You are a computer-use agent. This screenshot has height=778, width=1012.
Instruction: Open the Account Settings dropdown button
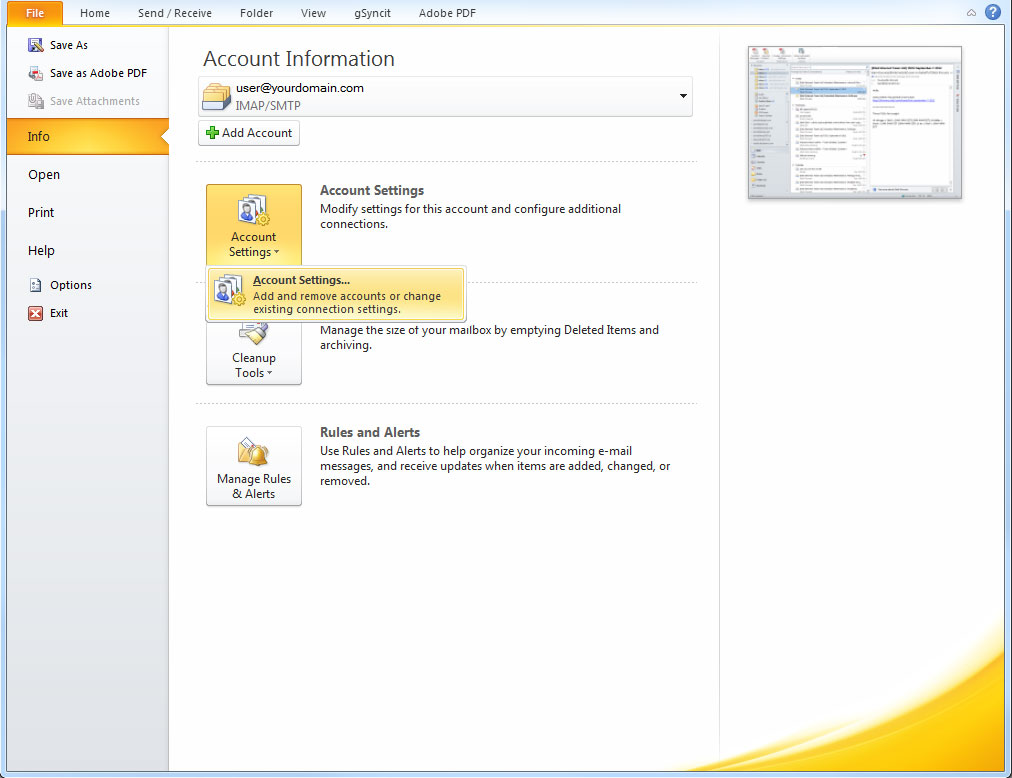pos(254,224)
